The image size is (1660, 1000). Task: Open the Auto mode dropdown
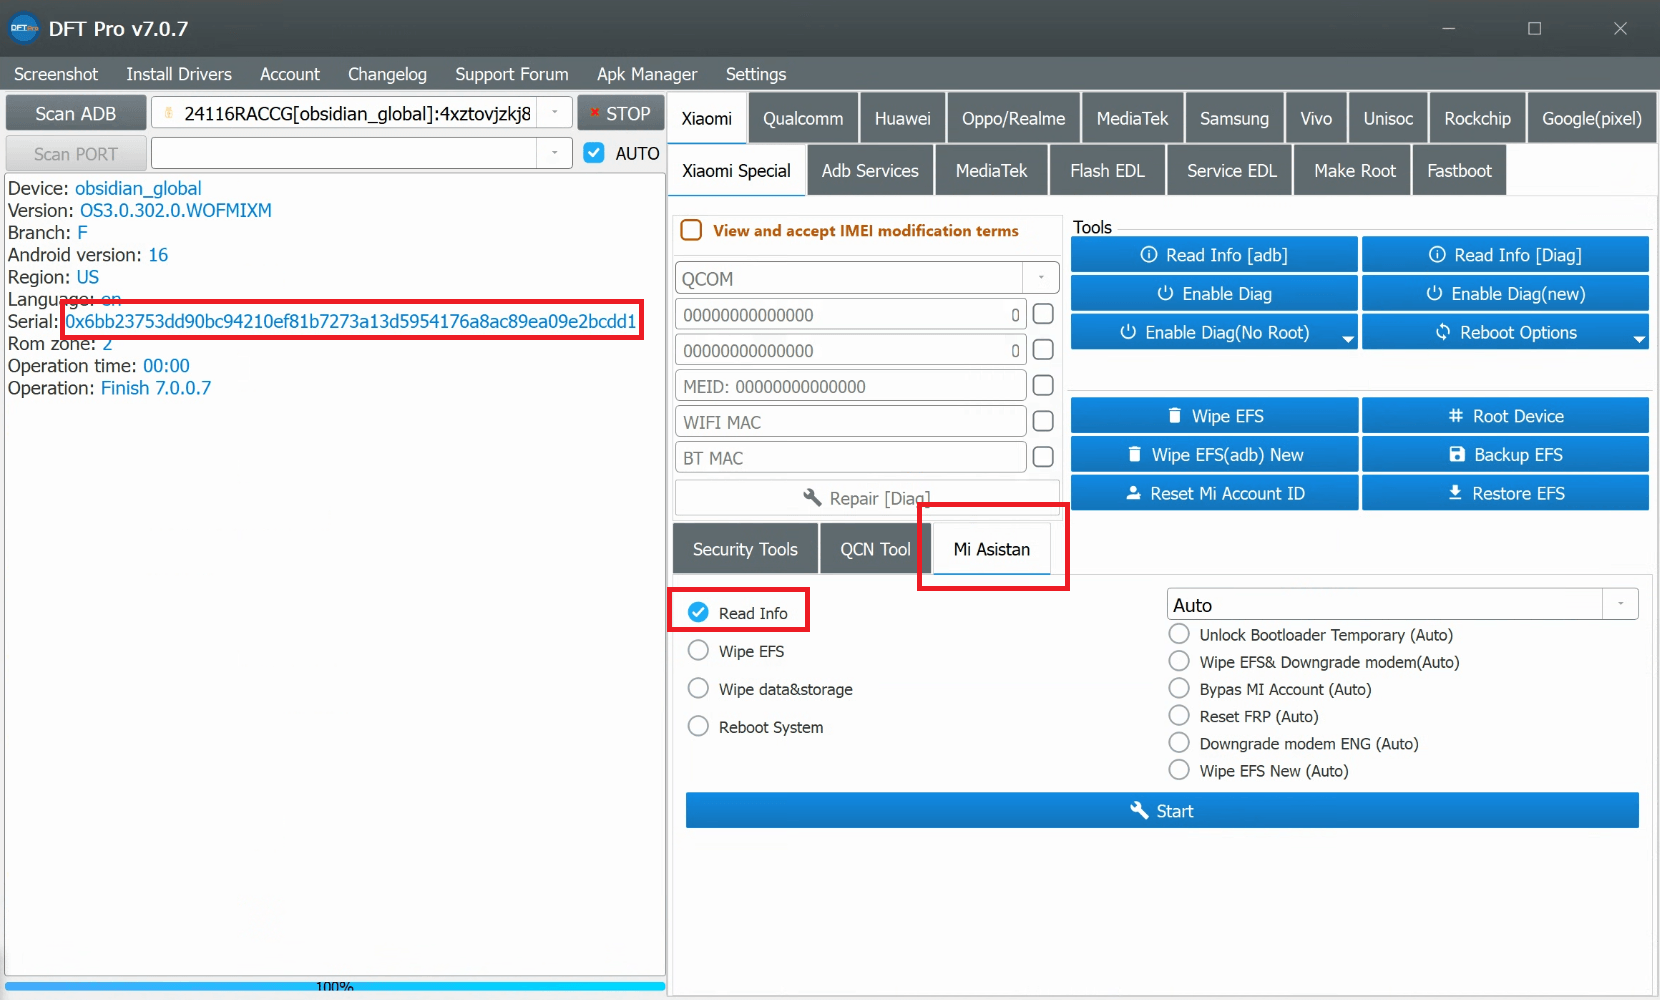click(x=1620, y=604)
